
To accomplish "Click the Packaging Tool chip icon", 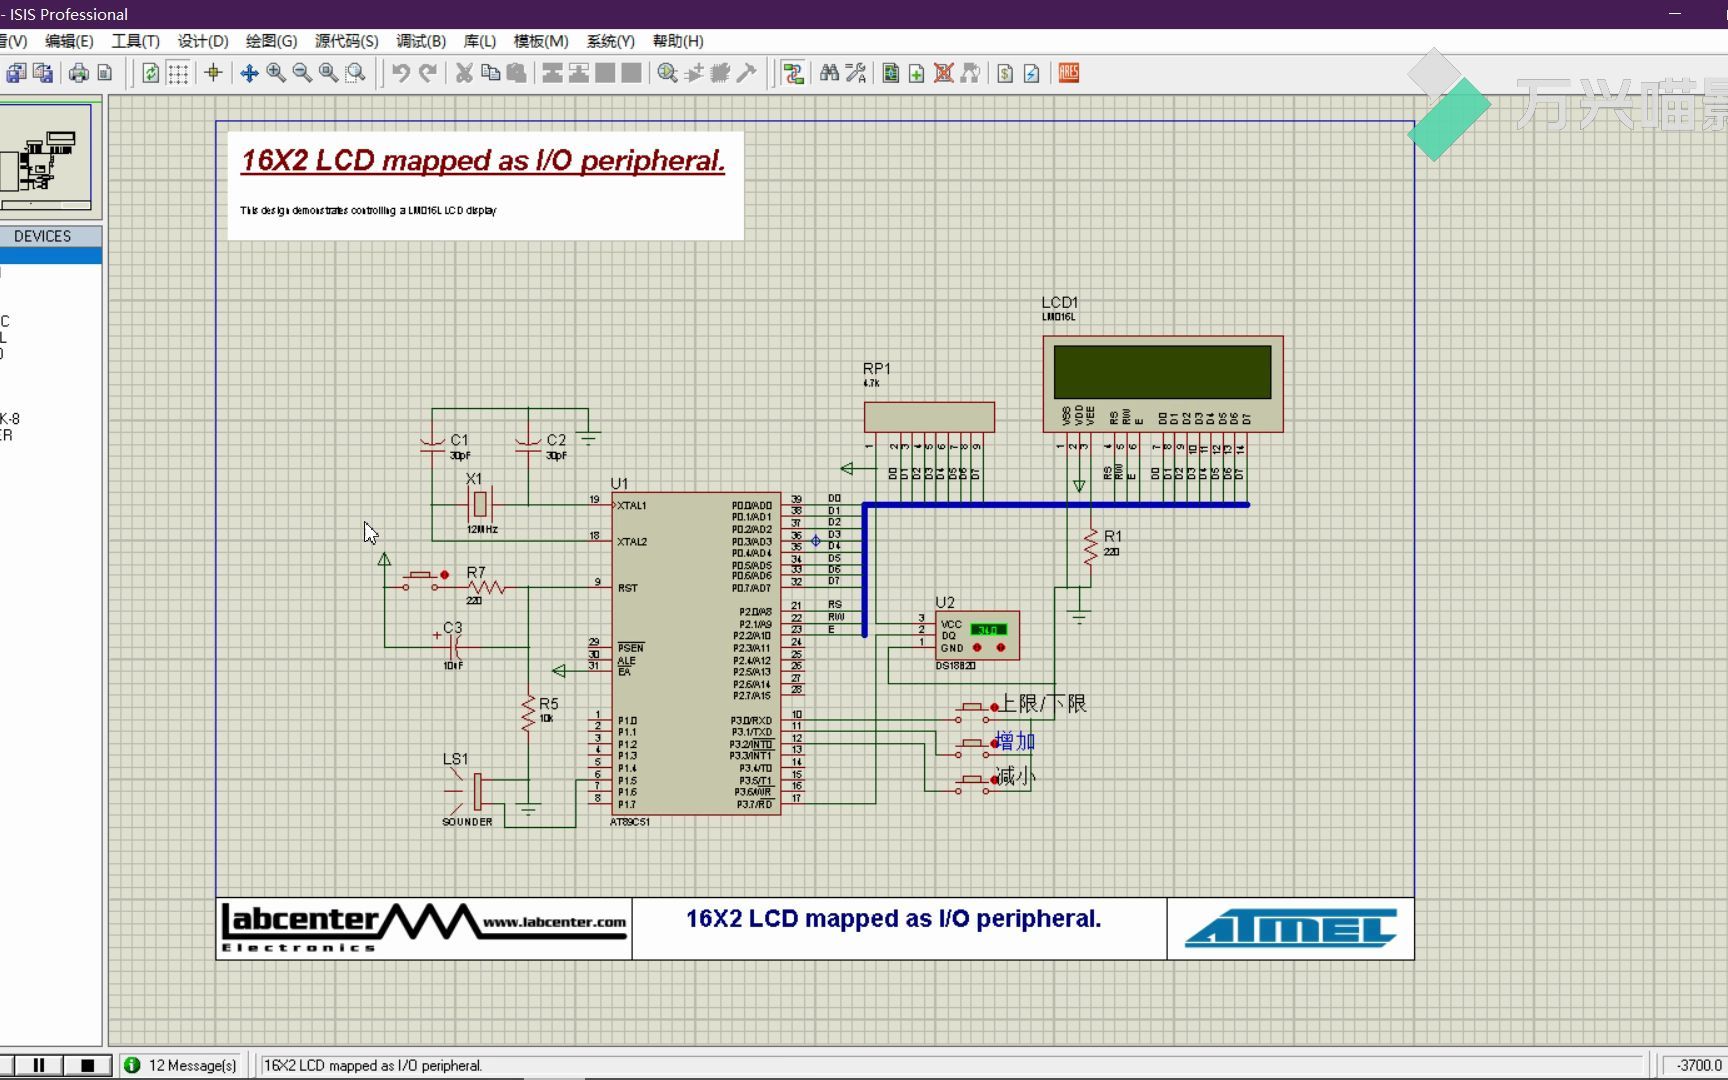I will click(720, 73).
